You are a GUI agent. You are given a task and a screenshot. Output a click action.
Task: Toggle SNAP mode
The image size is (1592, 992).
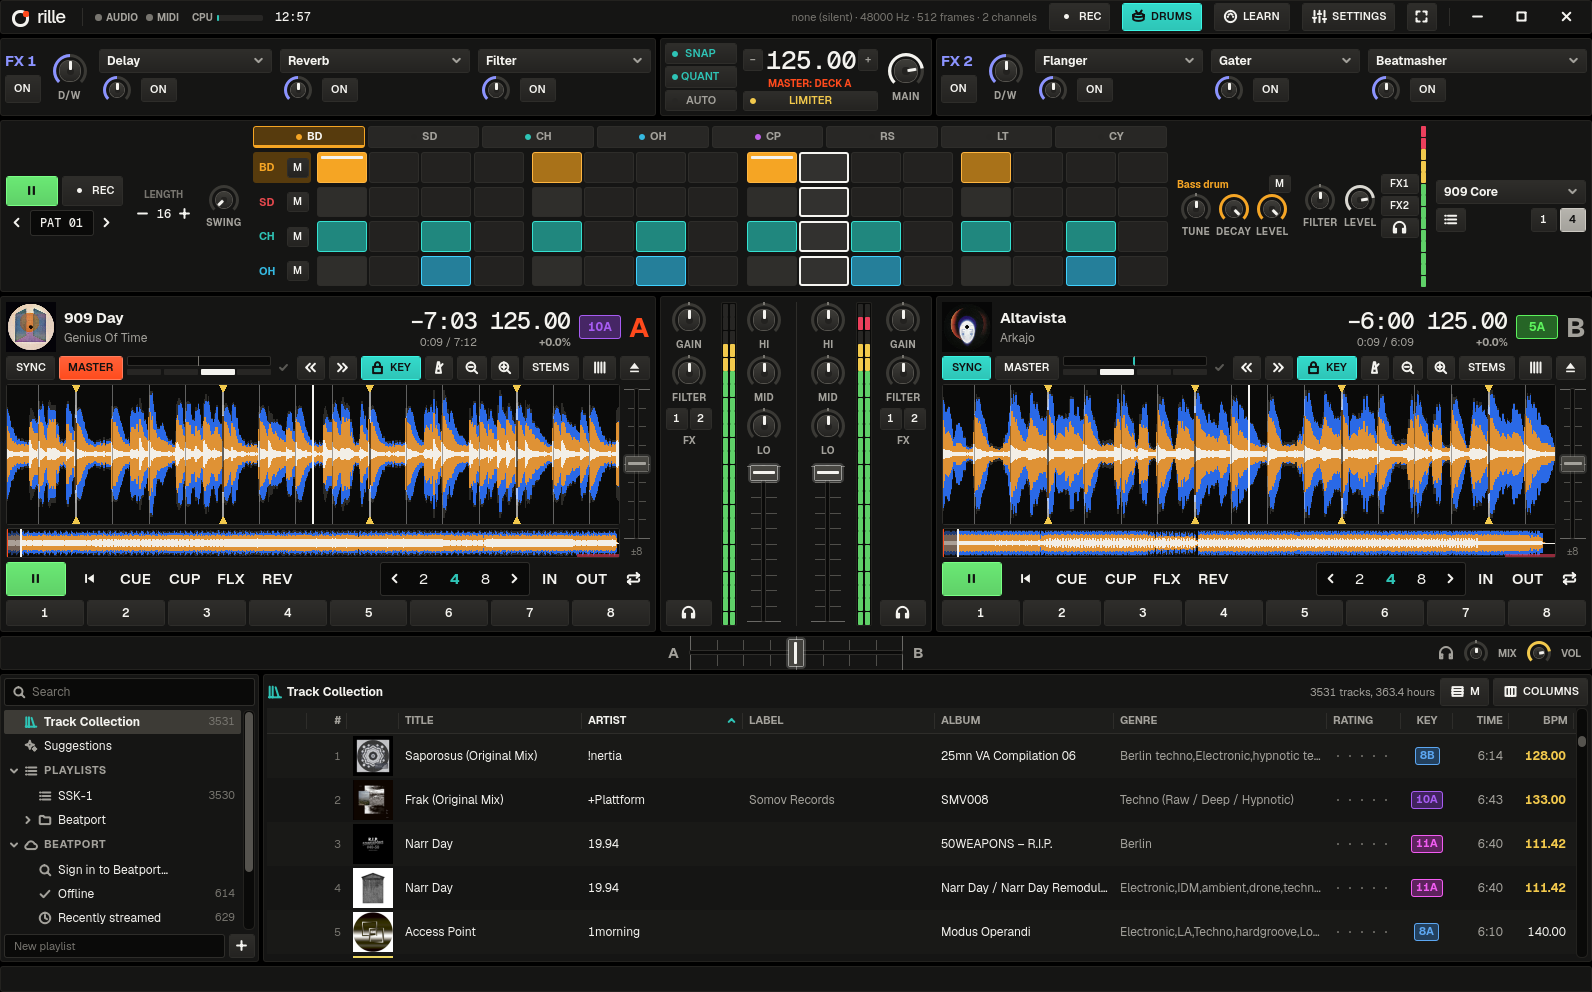click(700, 53)
